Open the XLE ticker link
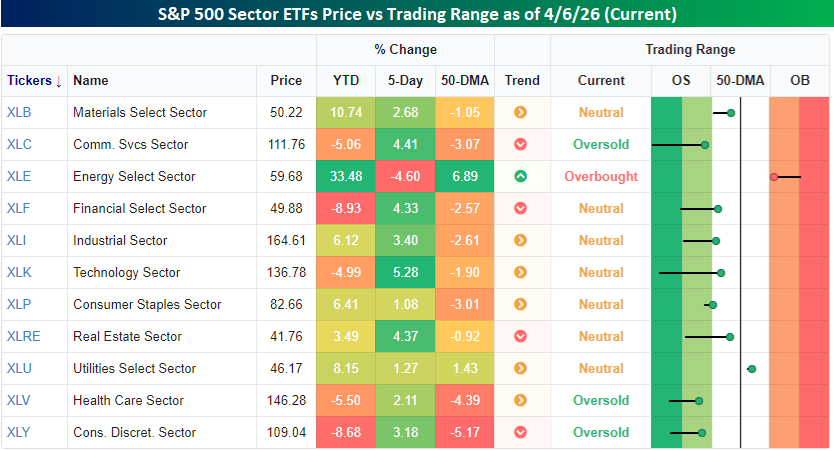834x451 pixels. point(19,177)
